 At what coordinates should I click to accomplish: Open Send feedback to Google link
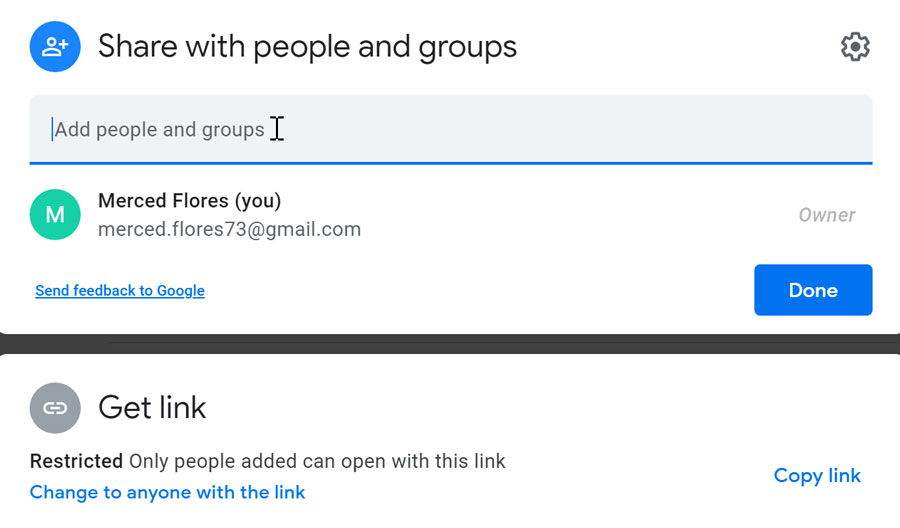tap(120, 291)
